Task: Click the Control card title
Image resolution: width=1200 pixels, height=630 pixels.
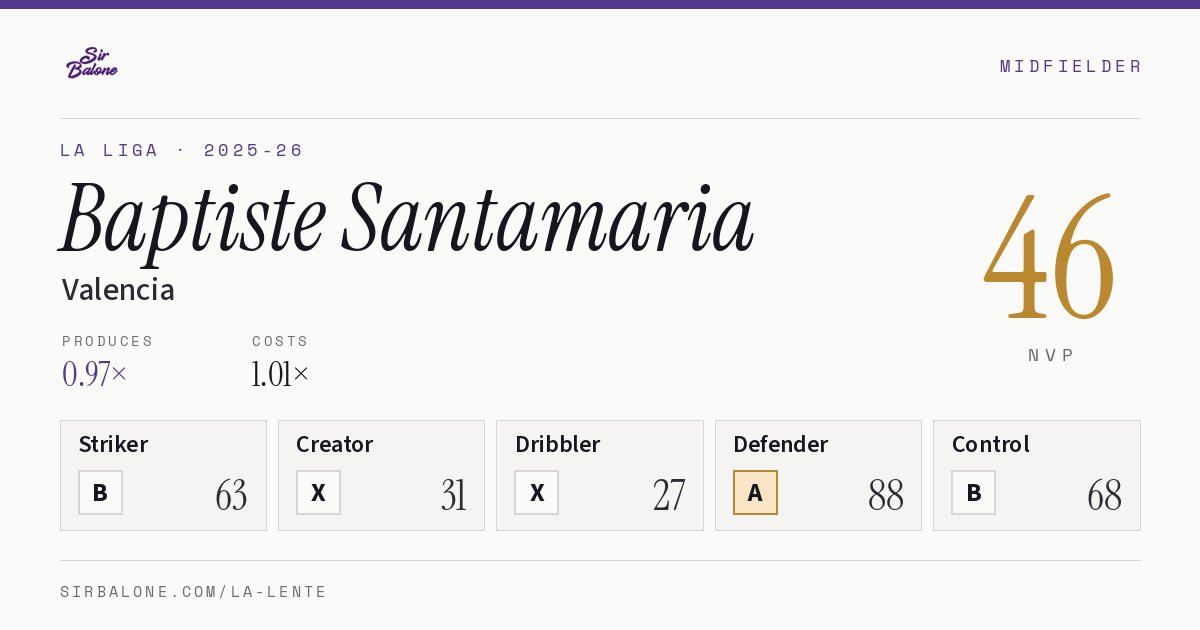Action: point(991,444)
